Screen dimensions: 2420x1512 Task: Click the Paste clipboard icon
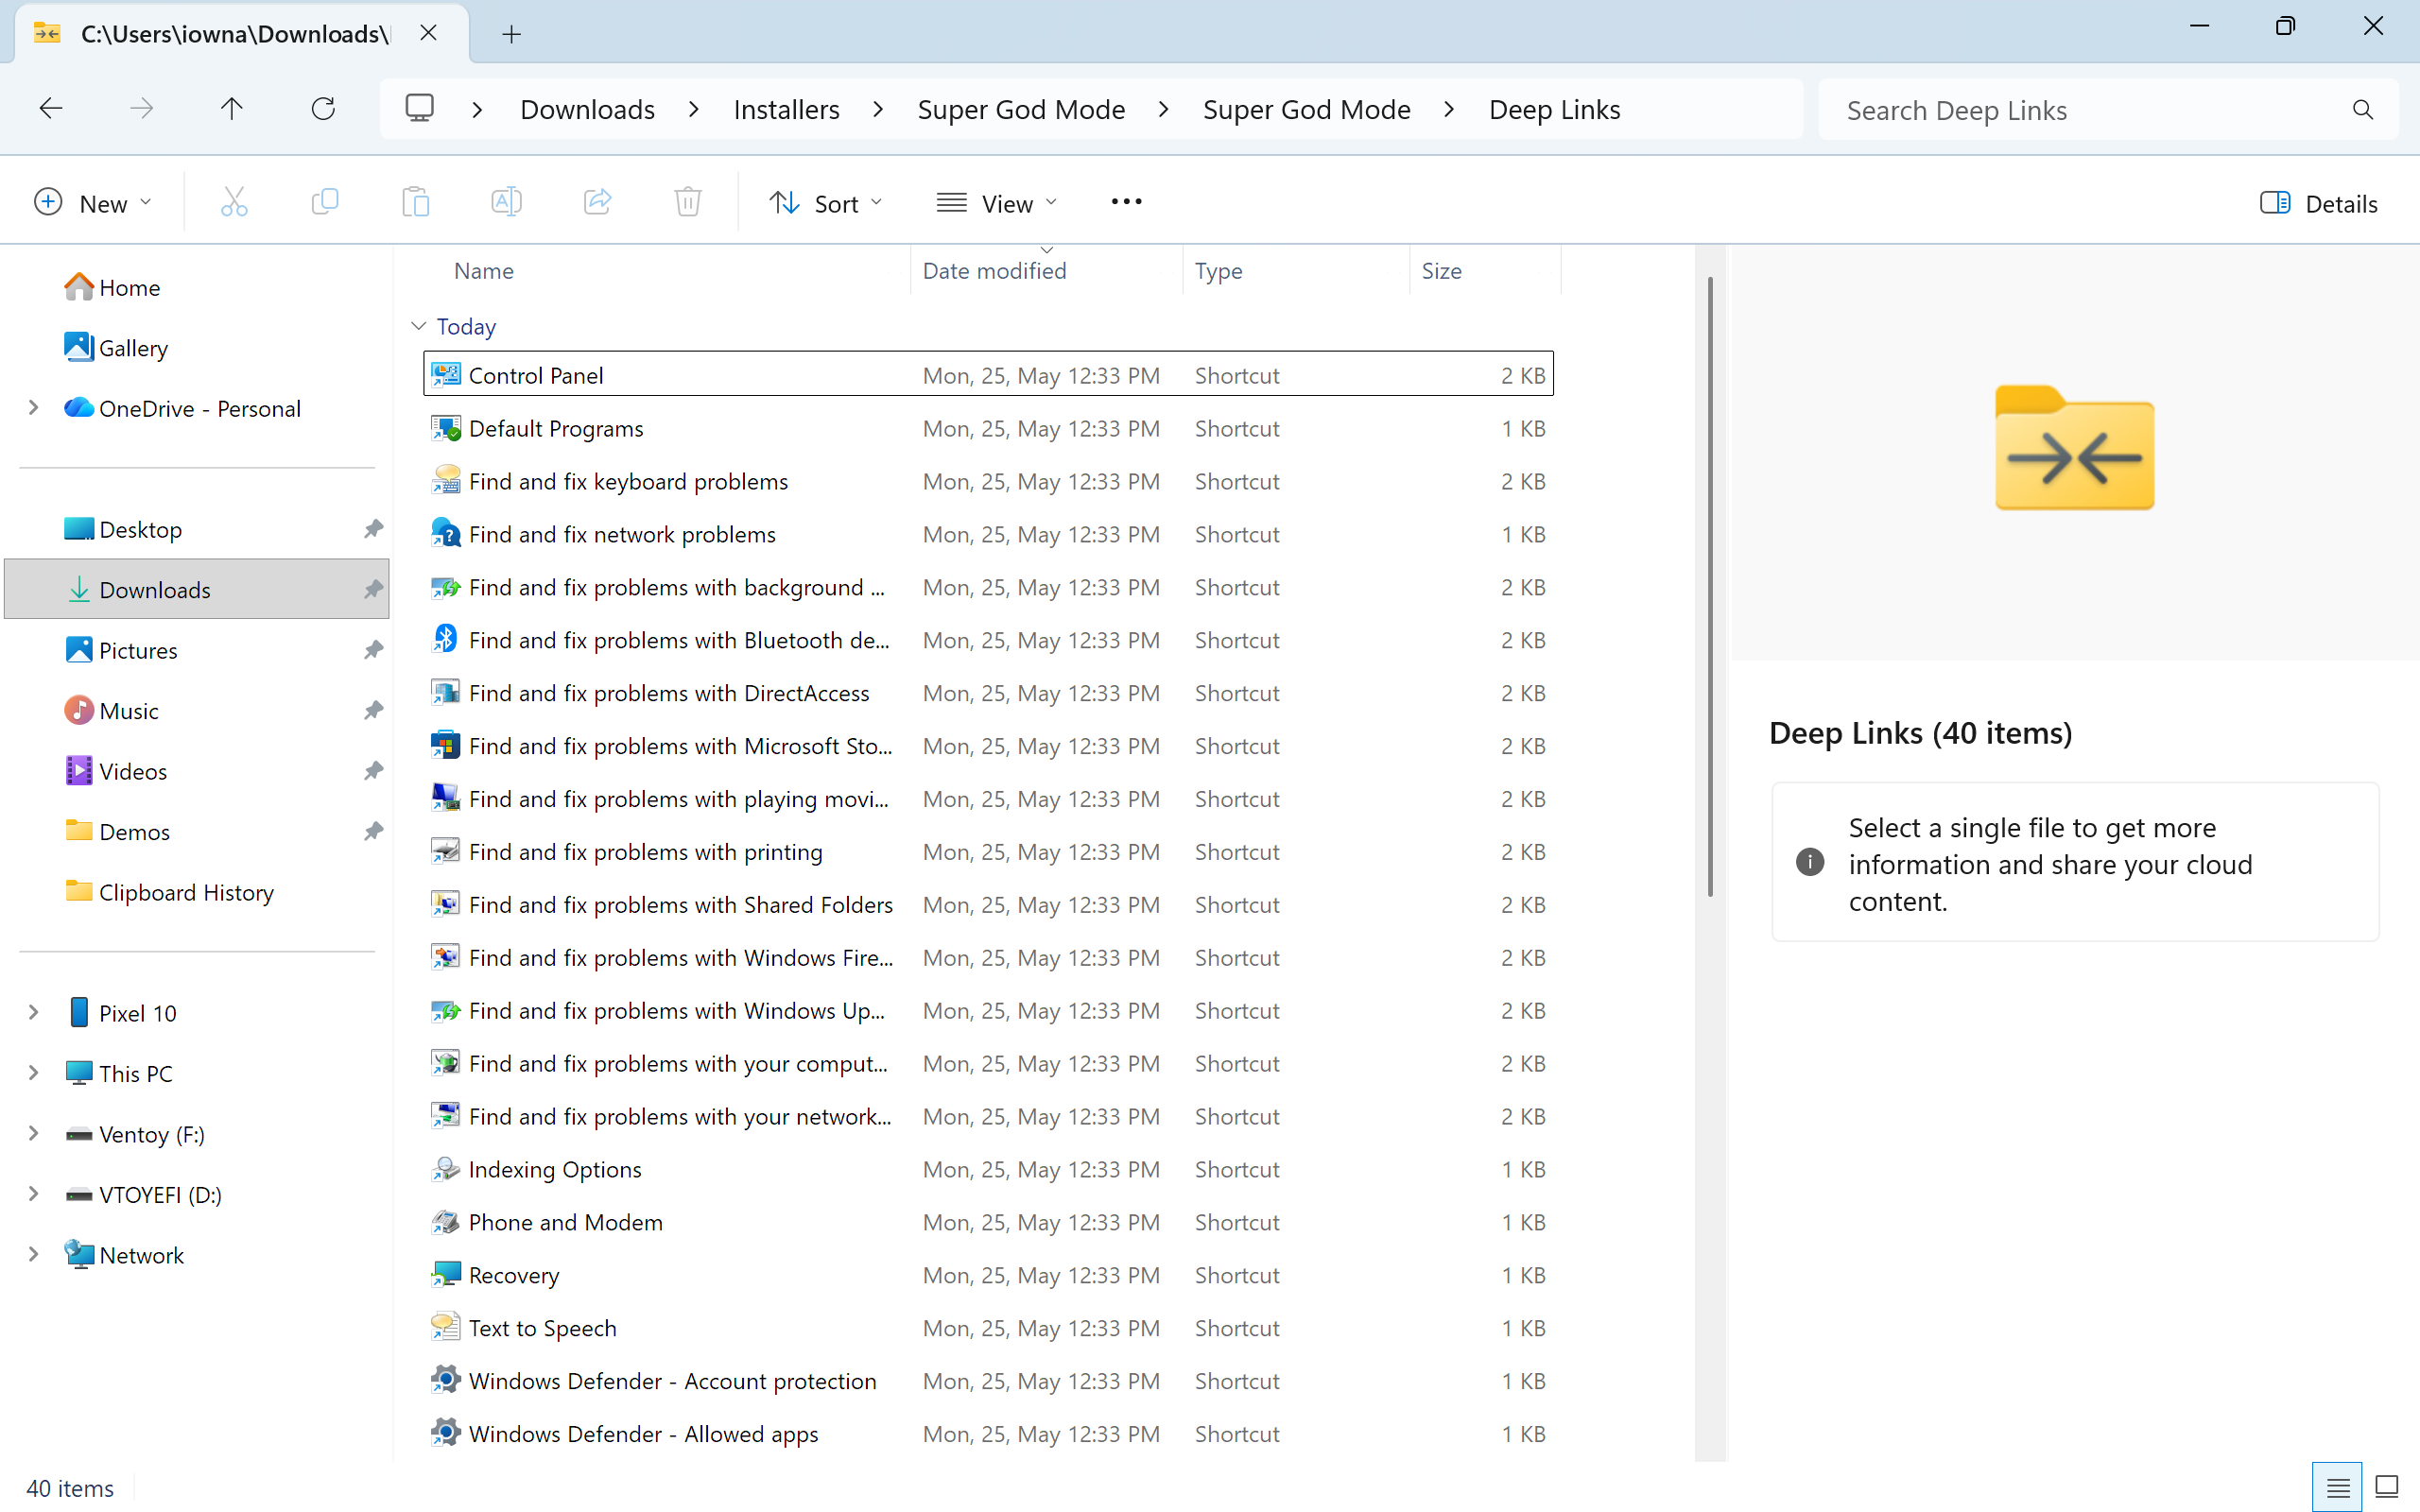coord(415,203)
